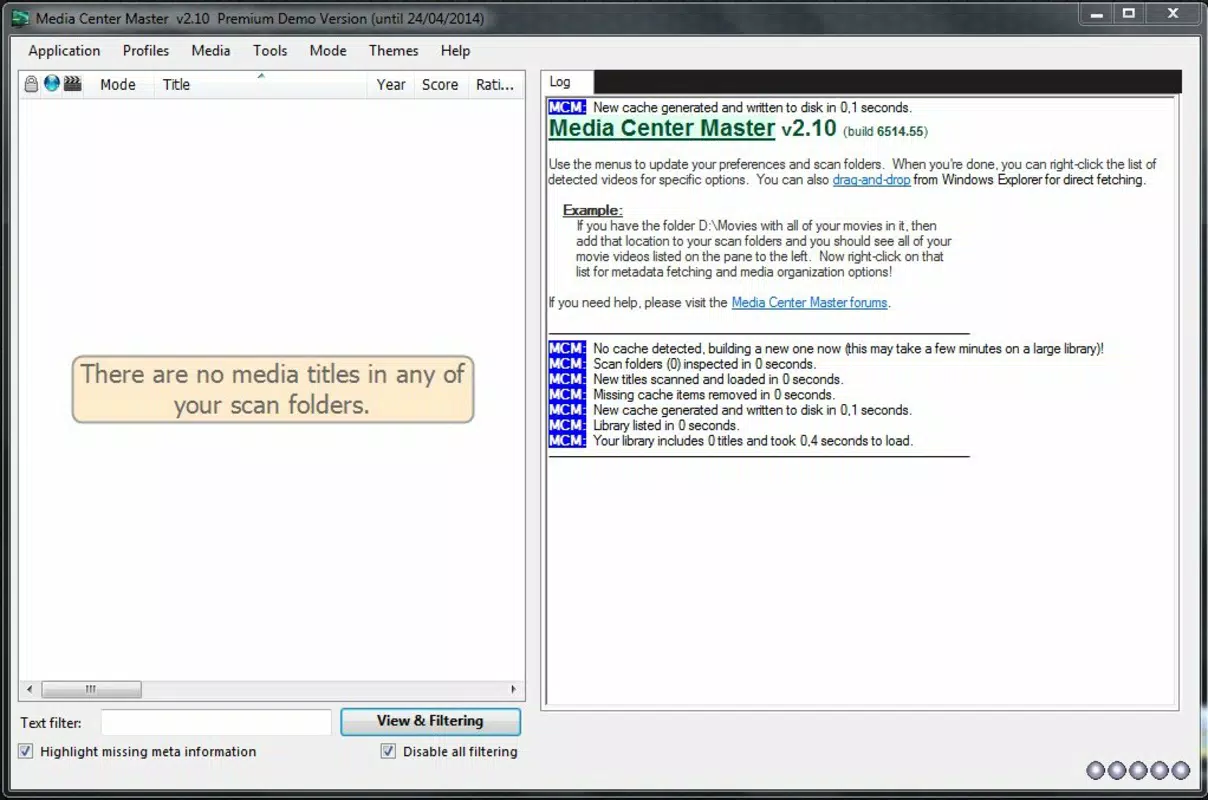Toggle Highlight missing meta information checkbox
The height and width of the screenshot is (800, 1208).
(26, 751)
